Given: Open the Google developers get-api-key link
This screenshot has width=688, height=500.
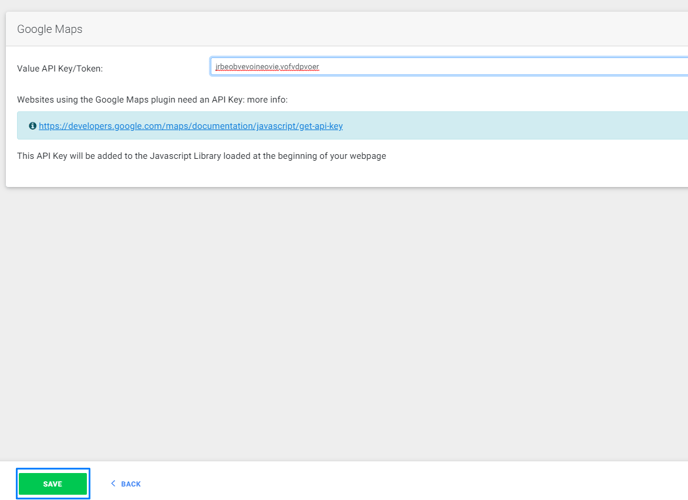Looking at the screenshot, I should coord(190,126).
